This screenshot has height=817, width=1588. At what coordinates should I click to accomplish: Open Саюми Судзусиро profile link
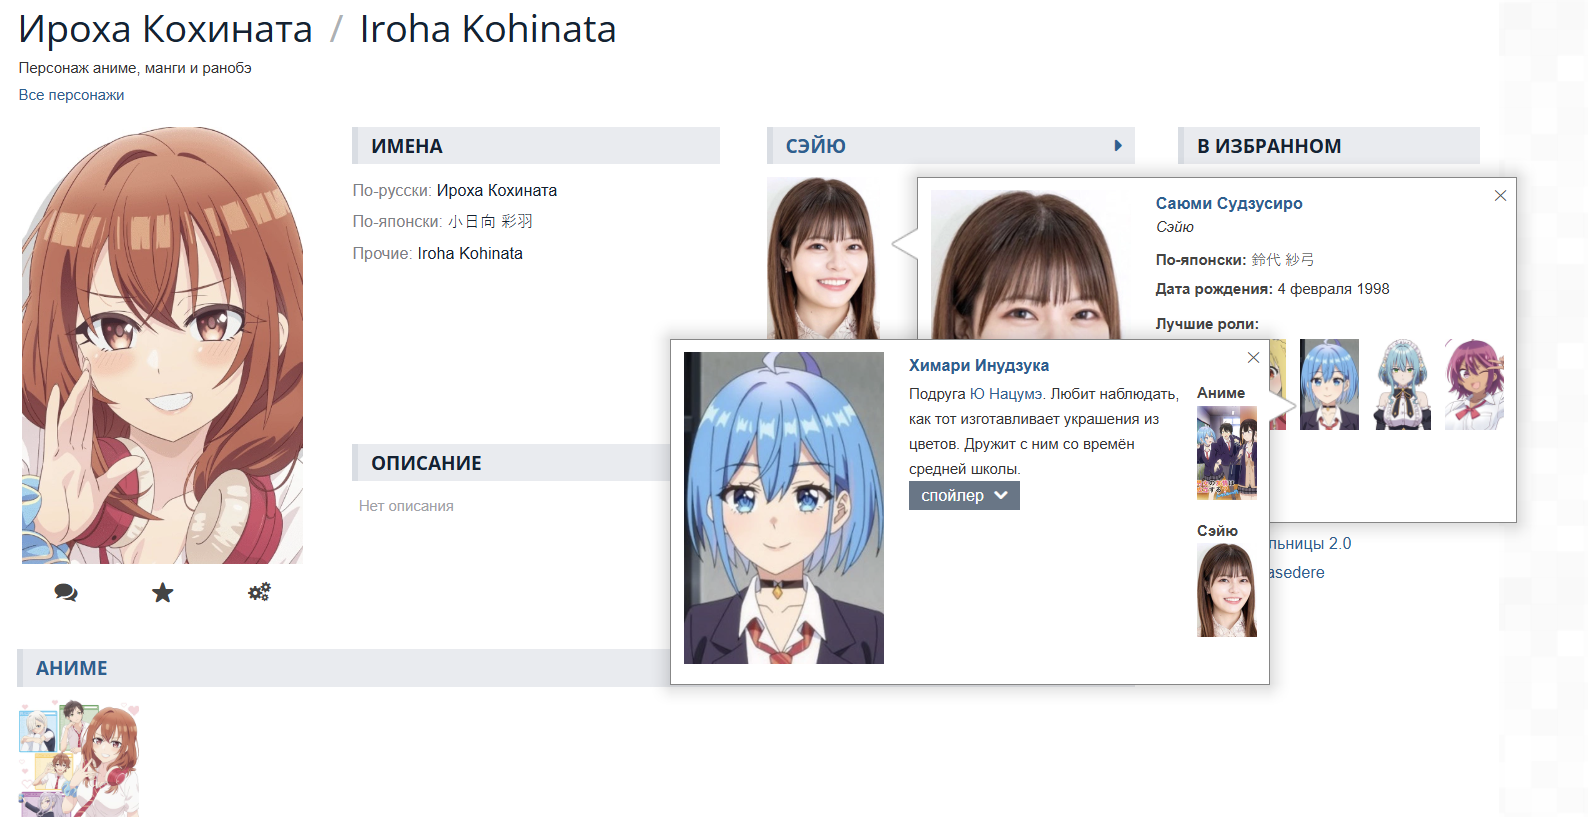pos(1229,203)
